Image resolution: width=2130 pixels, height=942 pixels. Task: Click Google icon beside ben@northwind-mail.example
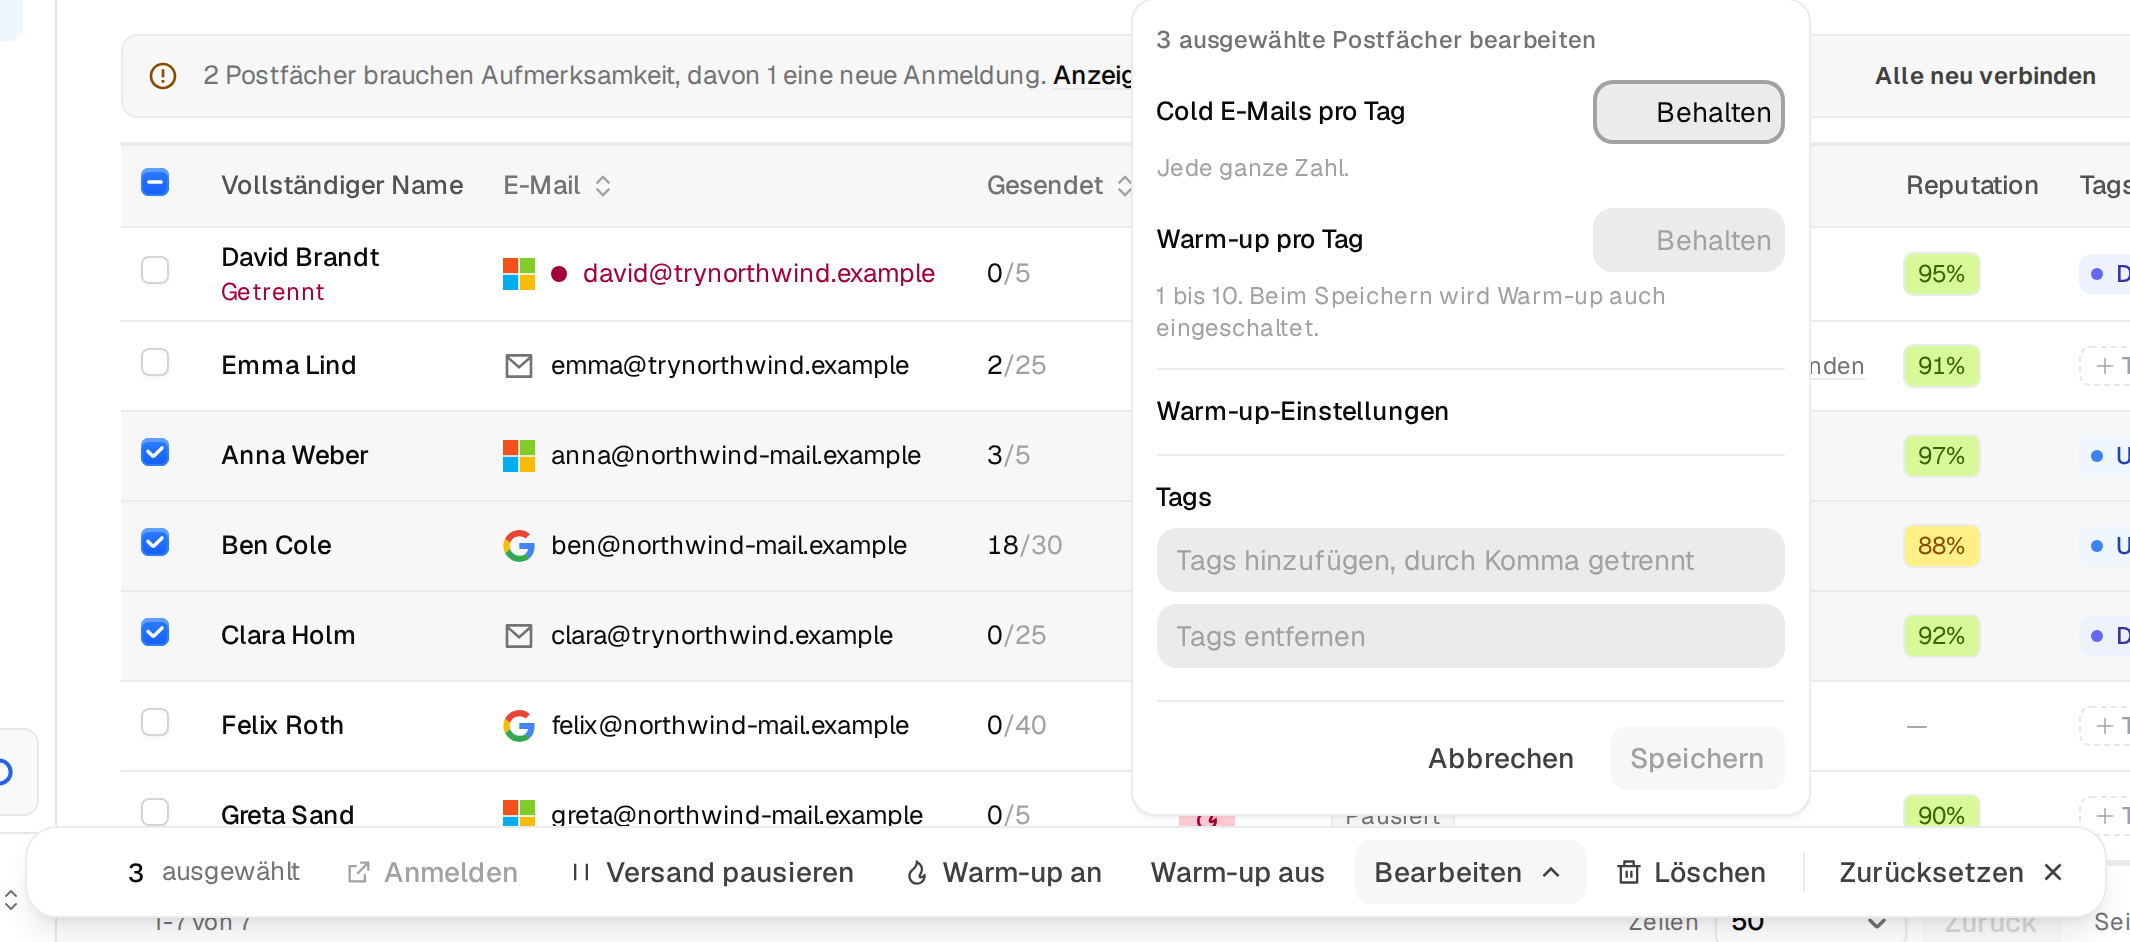[519, 546]
